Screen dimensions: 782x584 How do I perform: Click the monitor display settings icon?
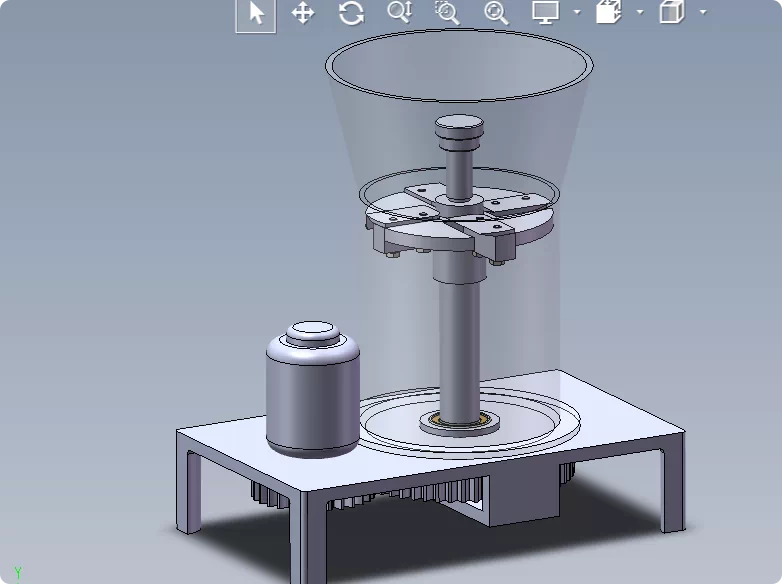click(x=545, y=12)
